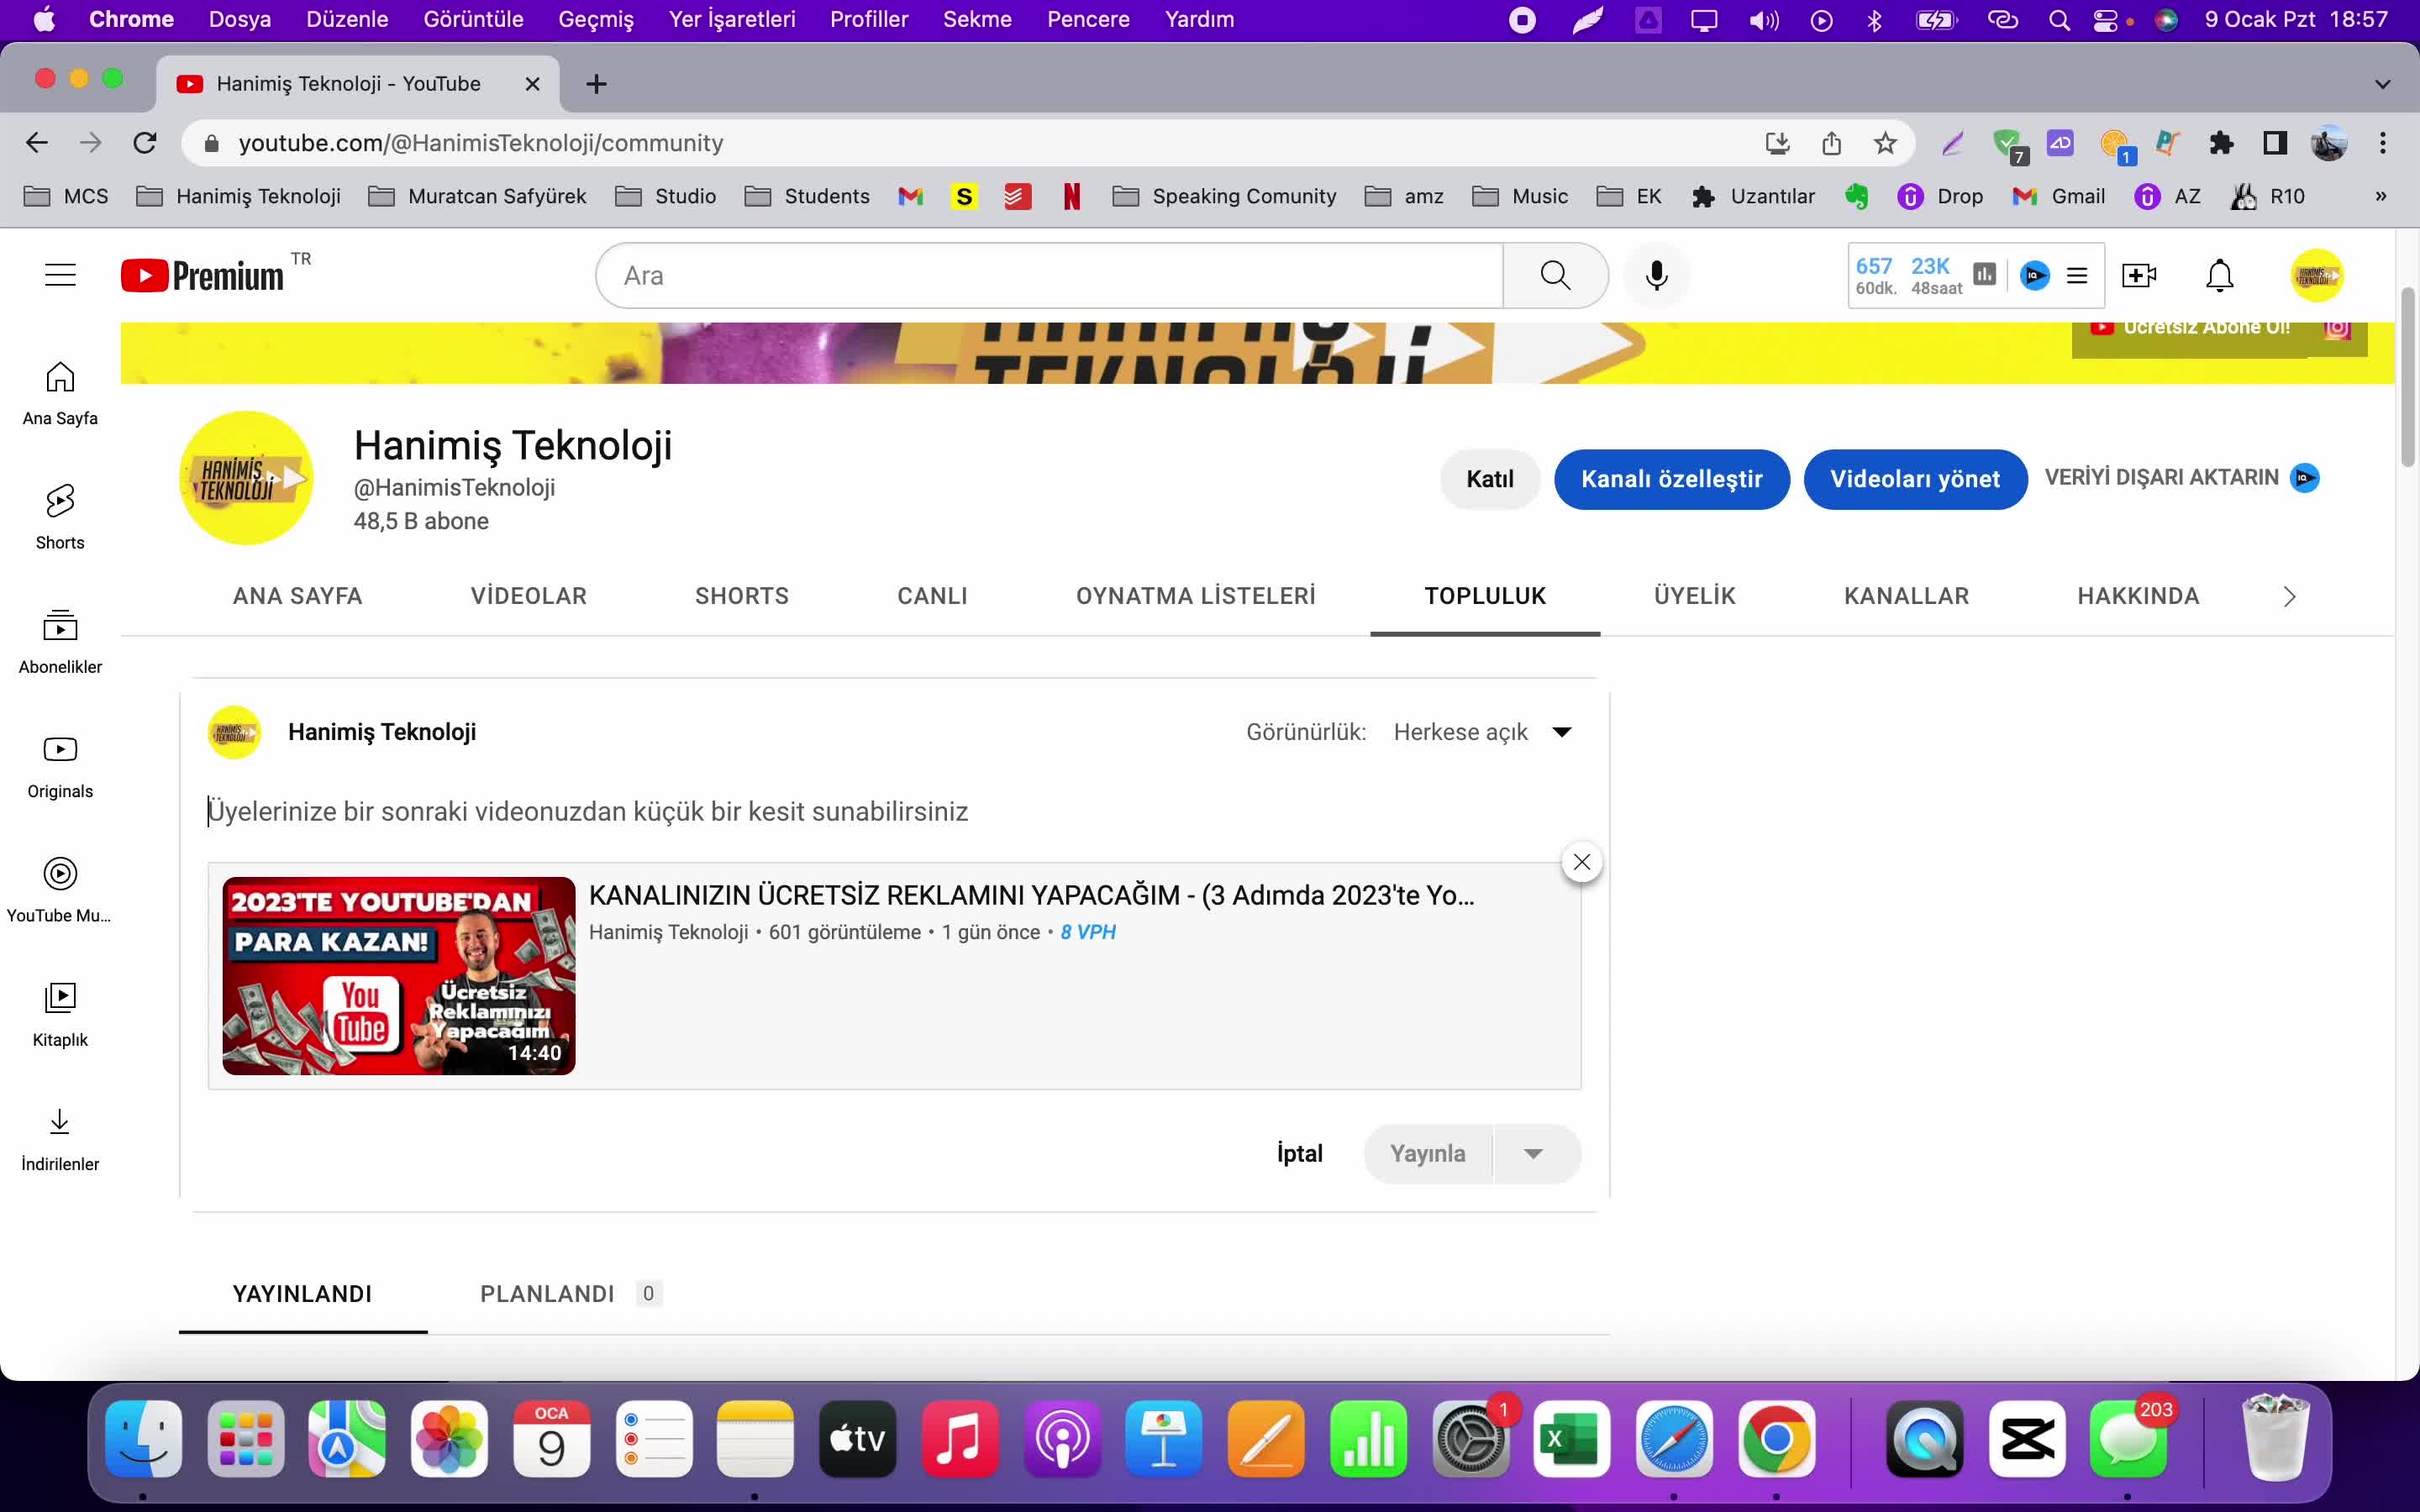2420x1512 pixels.
Task: Click the attached video thumbnail
Action: pos(398,975)
